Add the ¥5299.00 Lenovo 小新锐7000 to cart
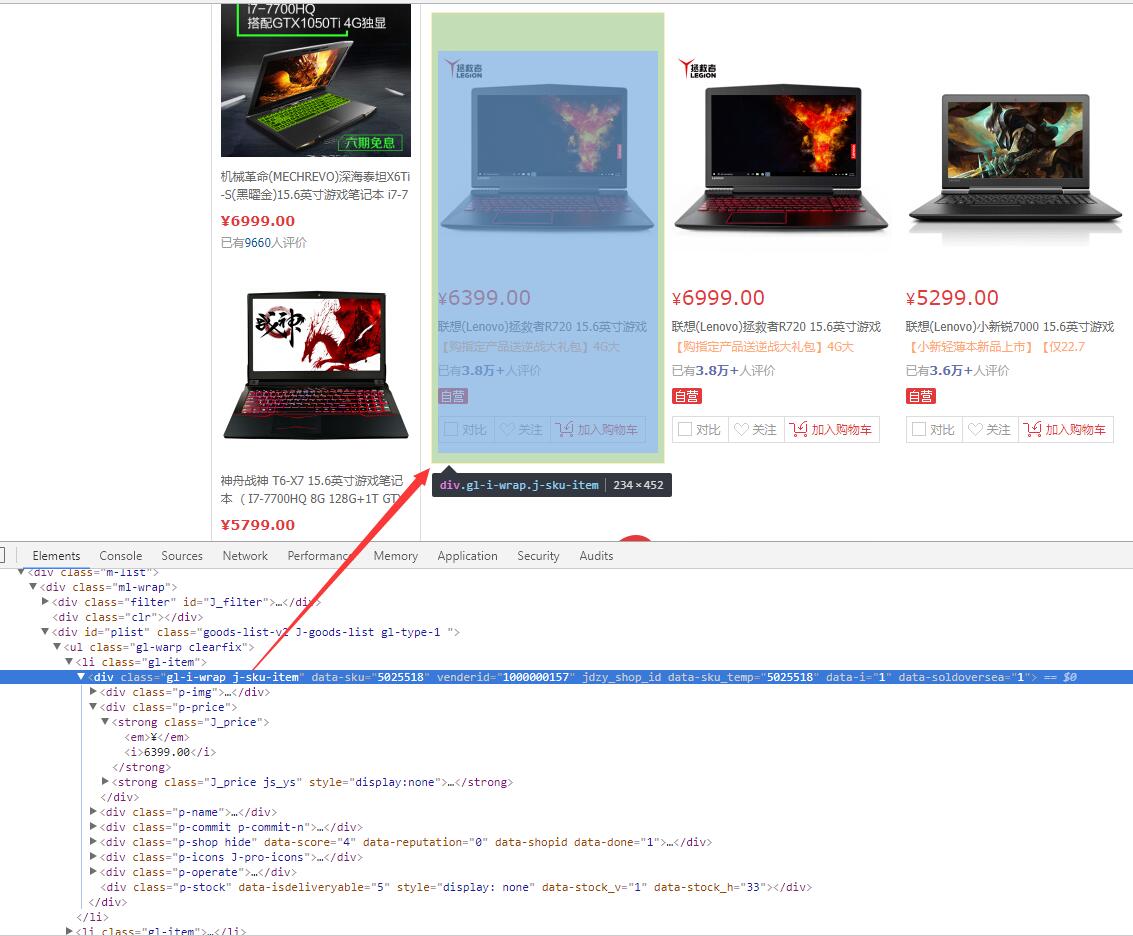 (x=1066, y=429)
